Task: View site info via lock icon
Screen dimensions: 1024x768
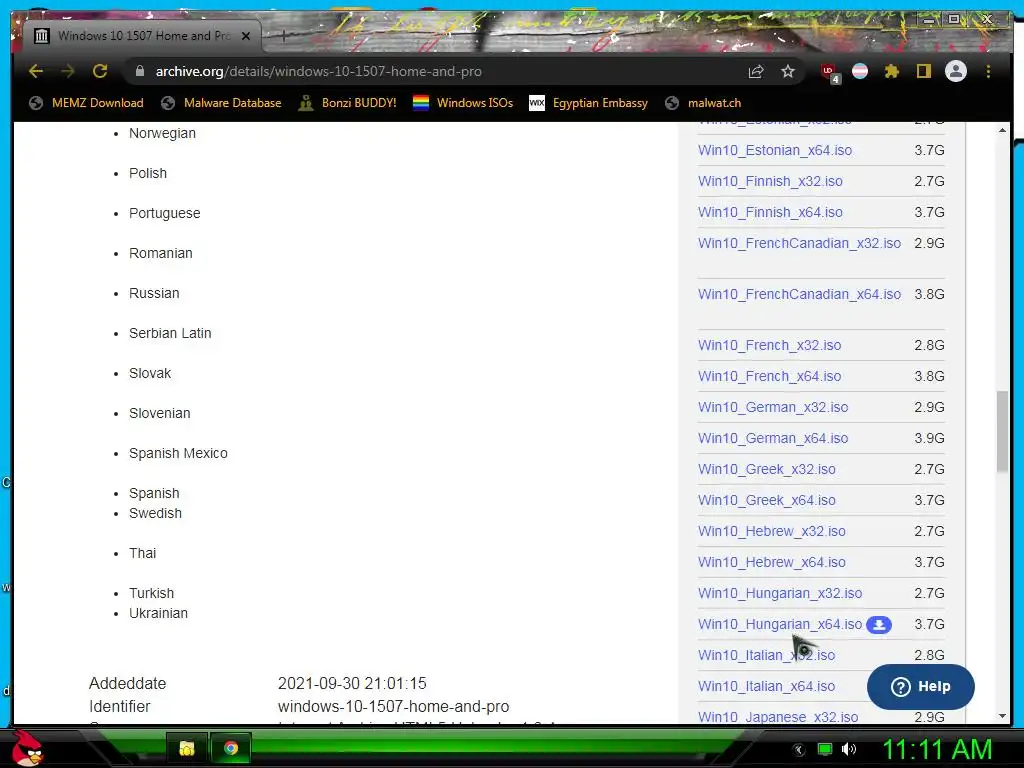Action: (139, 71)
